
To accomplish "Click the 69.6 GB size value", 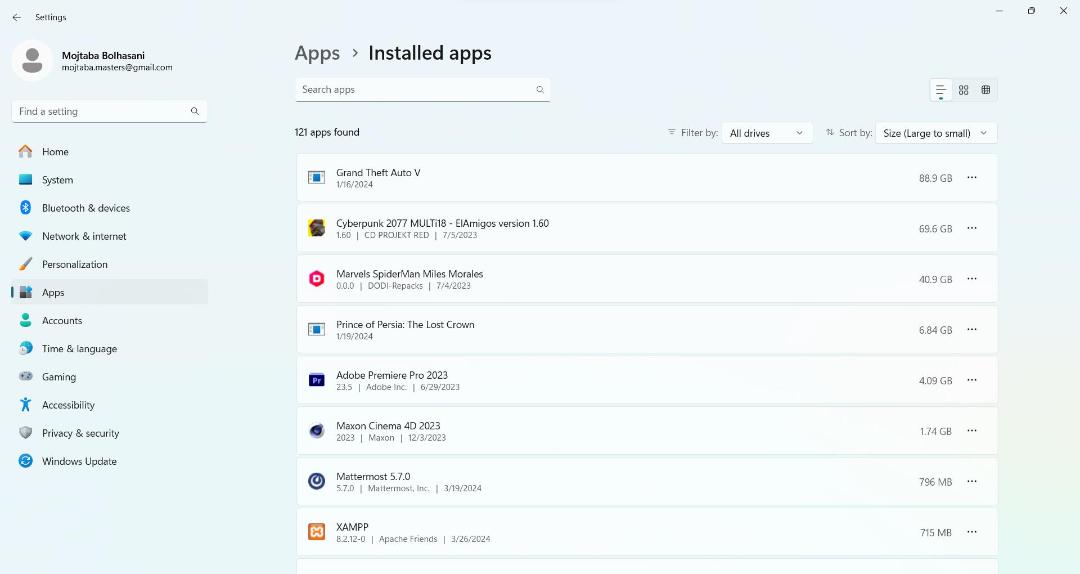I will (935, 229).
